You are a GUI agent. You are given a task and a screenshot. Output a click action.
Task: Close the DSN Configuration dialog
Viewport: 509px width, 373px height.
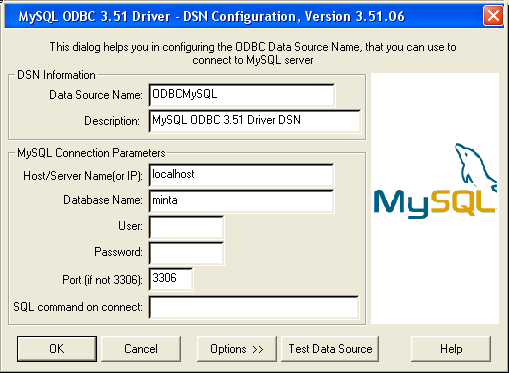point(493,16)
